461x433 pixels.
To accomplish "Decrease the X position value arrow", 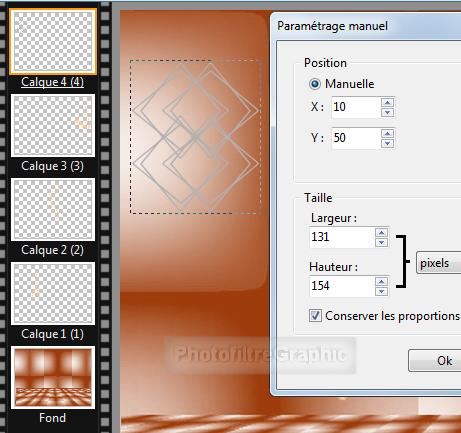I will click(x=387, y=112).
